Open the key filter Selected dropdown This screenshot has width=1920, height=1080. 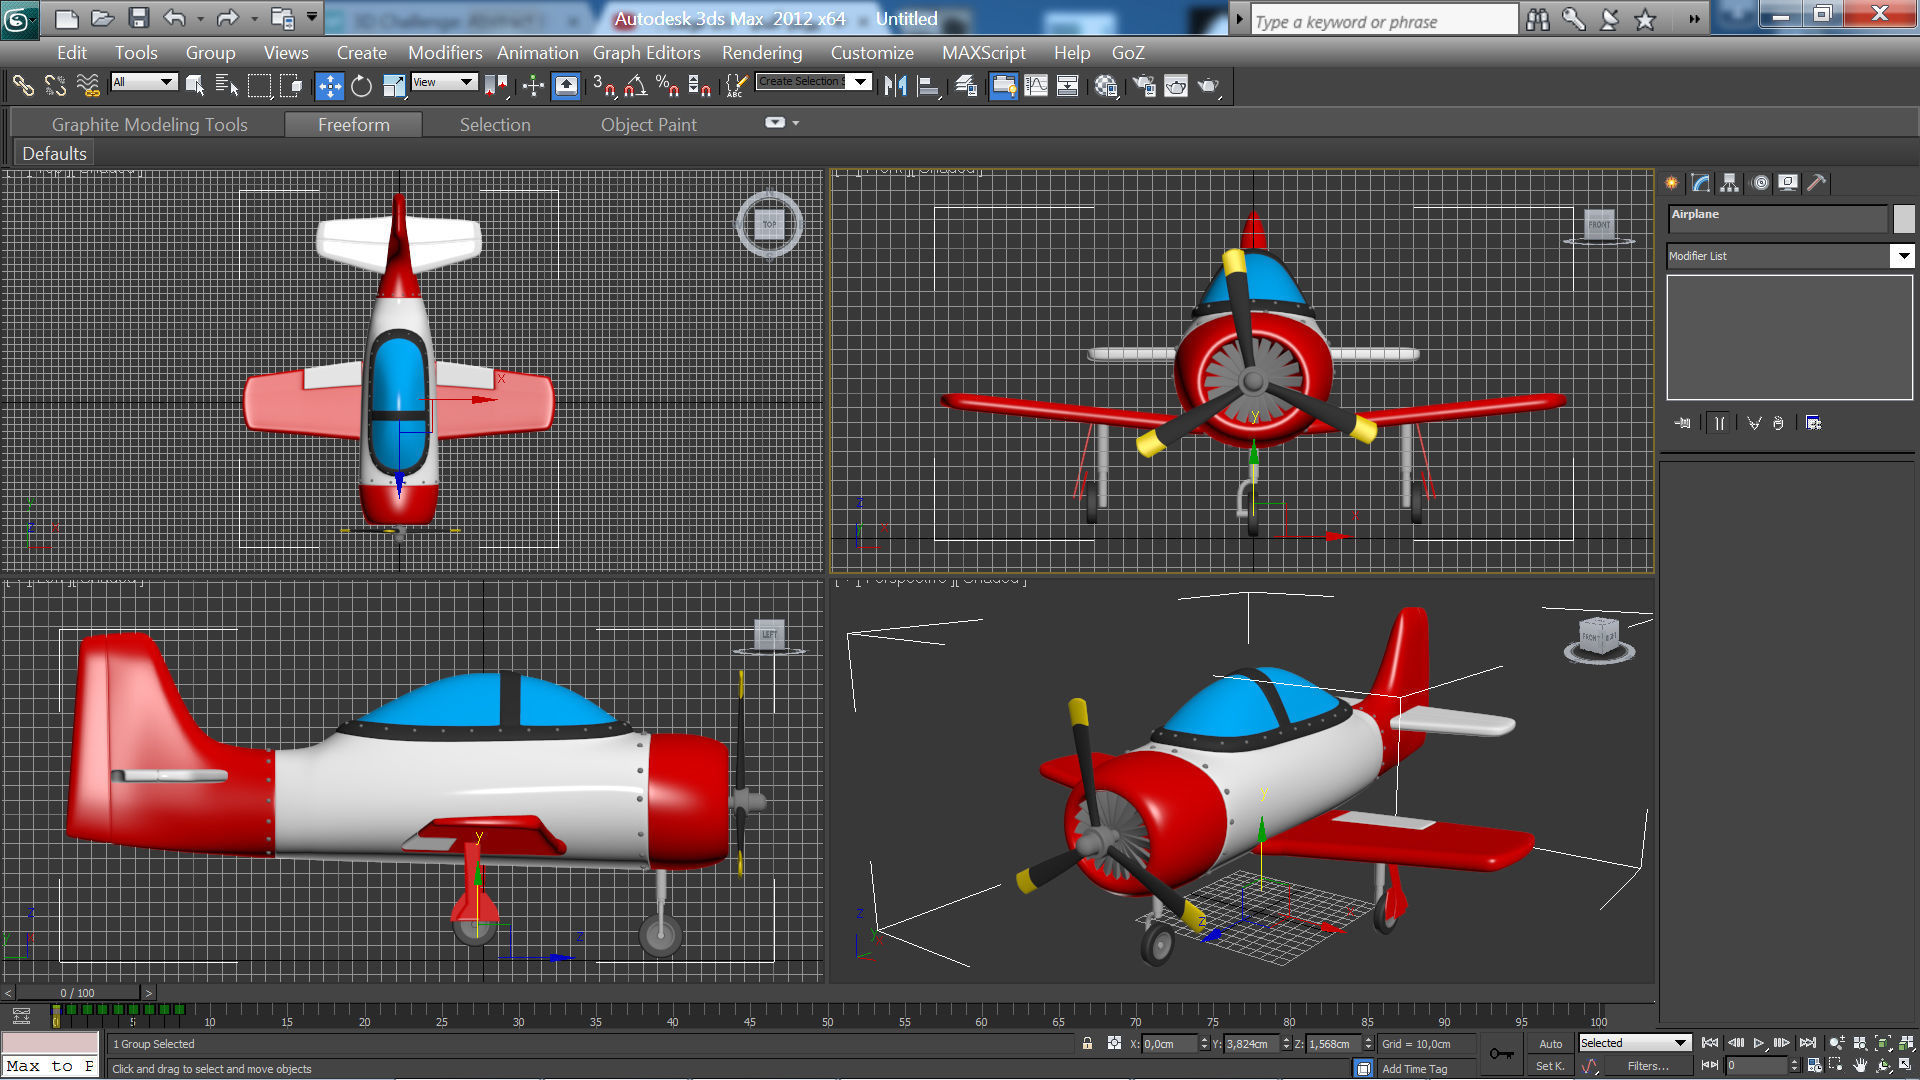[x=1634, y=1043]
